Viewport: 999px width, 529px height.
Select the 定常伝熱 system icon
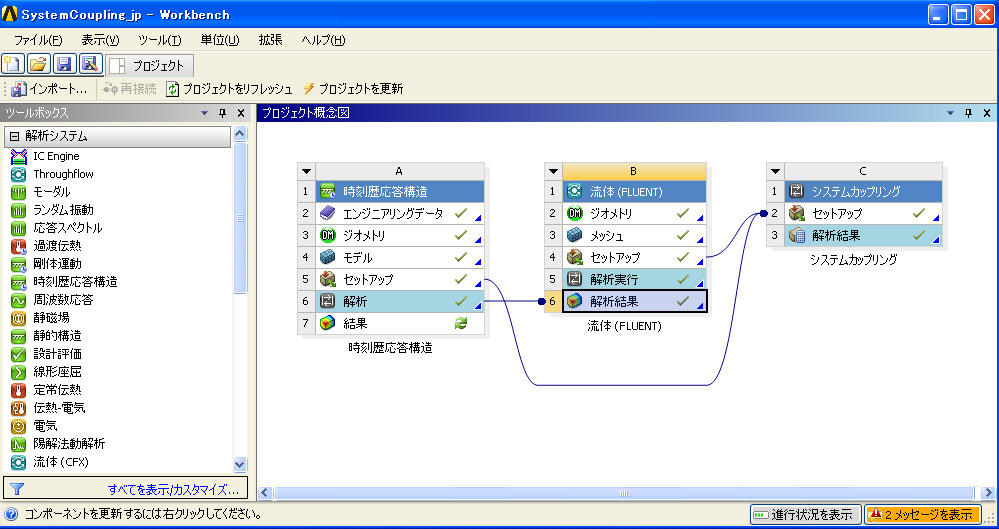click(18, 389)
